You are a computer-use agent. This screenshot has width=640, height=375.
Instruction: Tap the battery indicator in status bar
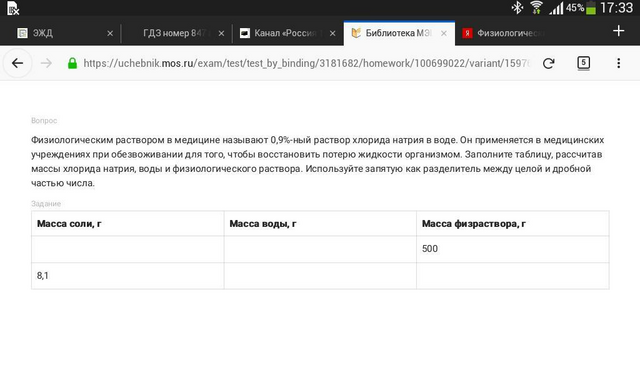[x=591, y=8]
